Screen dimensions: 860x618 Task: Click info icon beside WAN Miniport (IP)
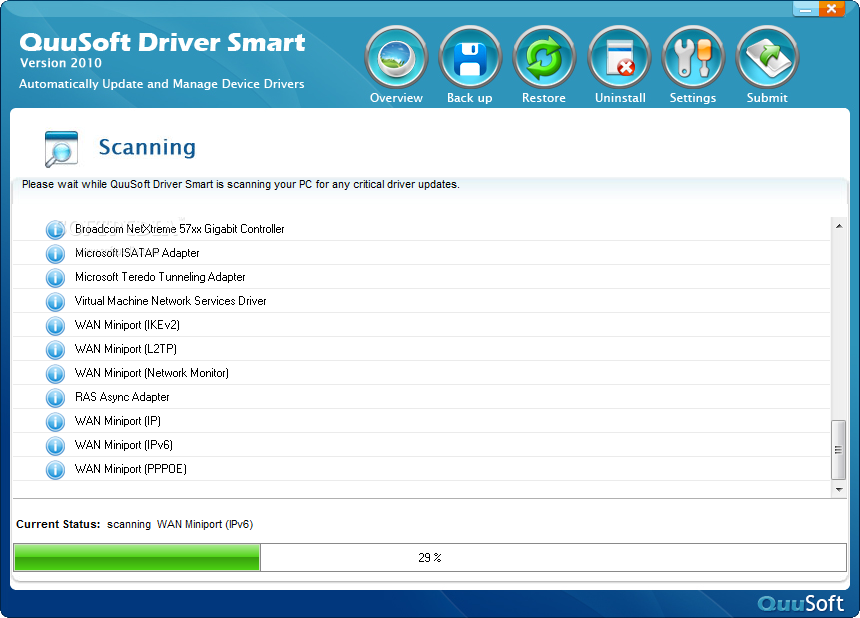[55, 422]
